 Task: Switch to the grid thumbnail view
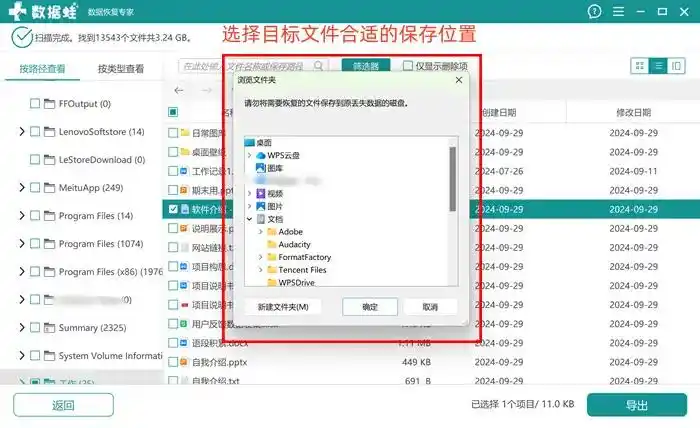coord(640,66)
